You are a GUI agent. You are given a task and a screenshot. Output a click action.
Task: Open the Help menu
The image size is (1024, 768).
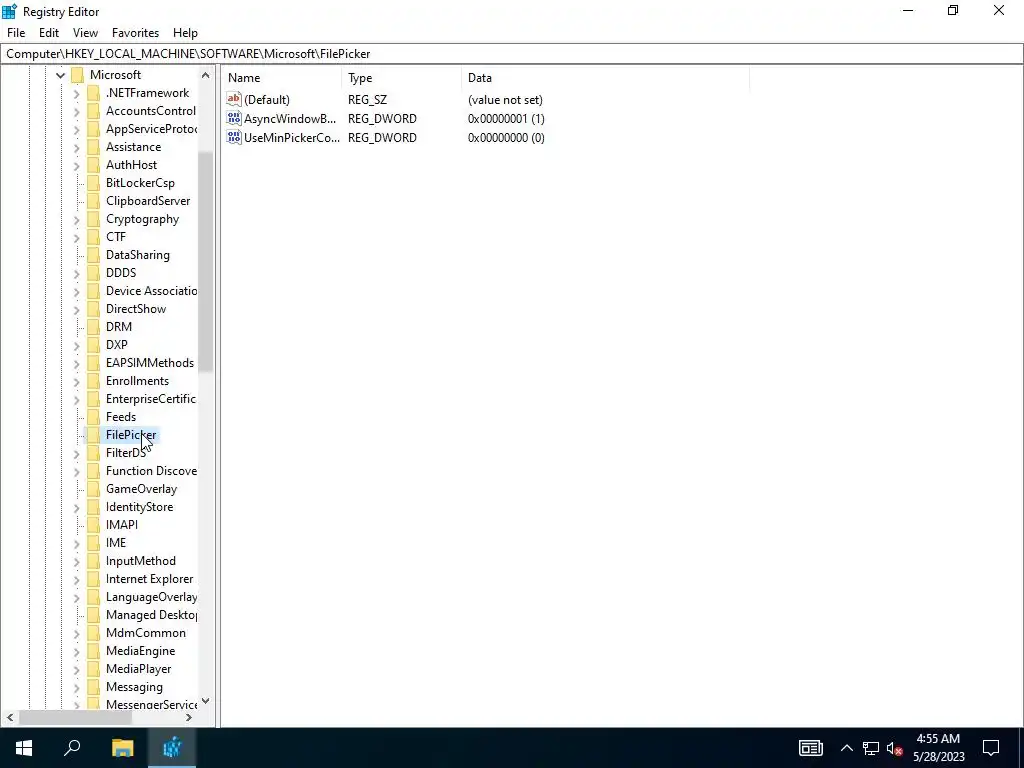[185, 33]
